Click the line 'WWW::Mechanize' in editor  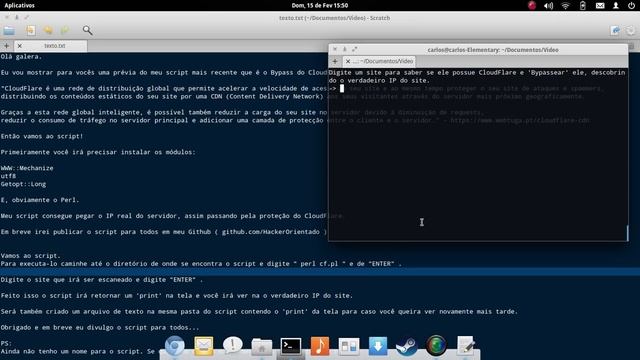27,168
